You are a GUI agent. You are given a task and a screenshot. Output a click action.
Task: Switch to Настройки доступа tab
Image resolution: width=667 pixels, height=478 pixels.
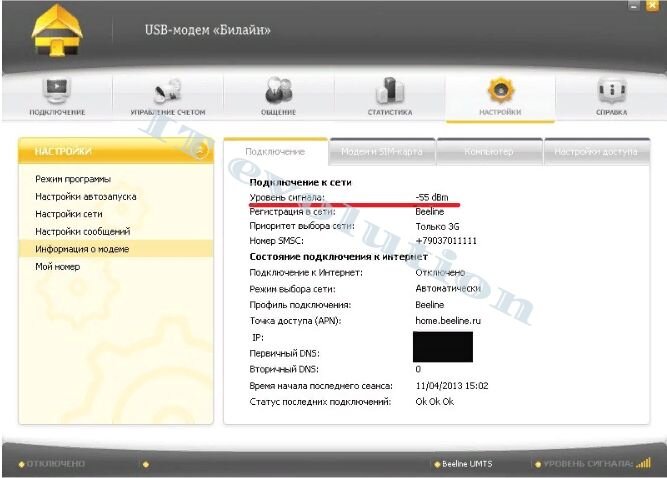(x=596, y=151)
